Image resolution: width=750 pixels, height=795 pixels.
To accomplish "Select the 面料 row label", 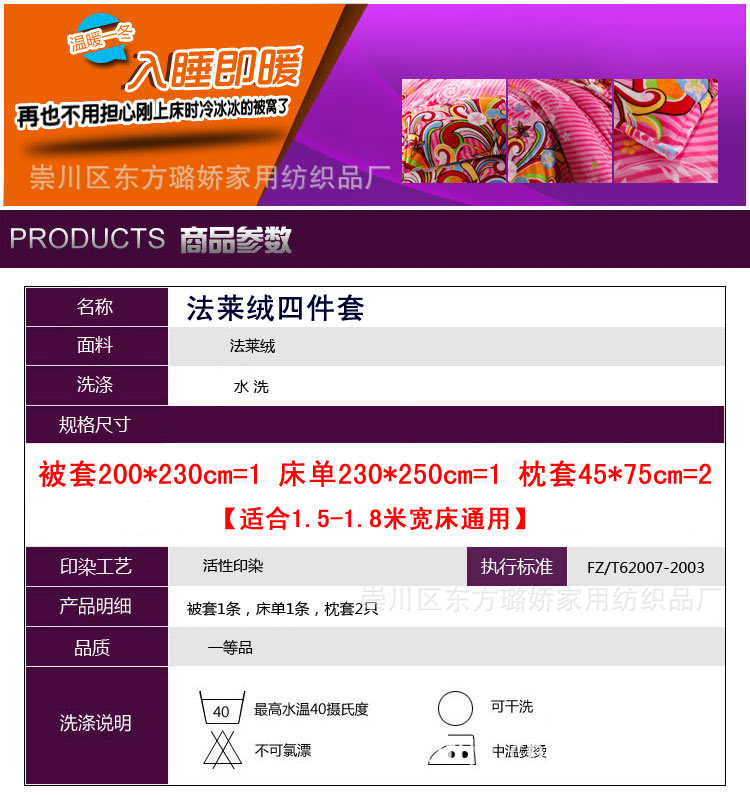I will click(x=96, y=346).
